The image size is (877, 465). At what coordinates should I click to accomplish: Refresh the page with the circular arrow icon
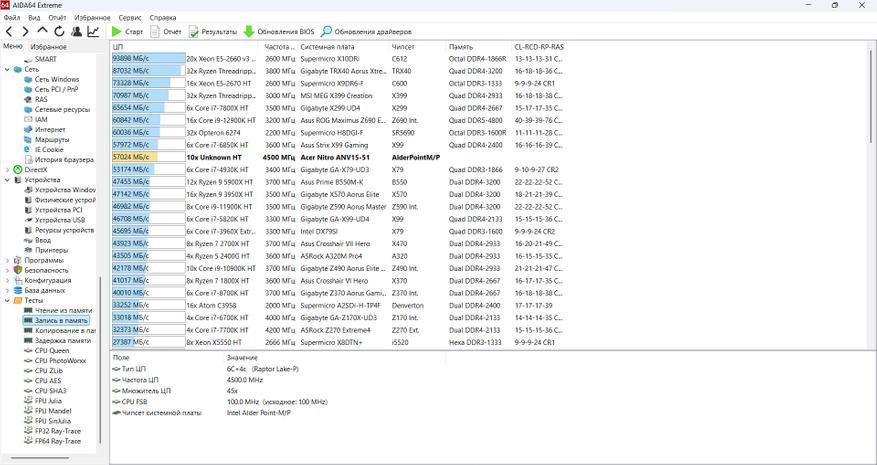click(x=59, y=31)
